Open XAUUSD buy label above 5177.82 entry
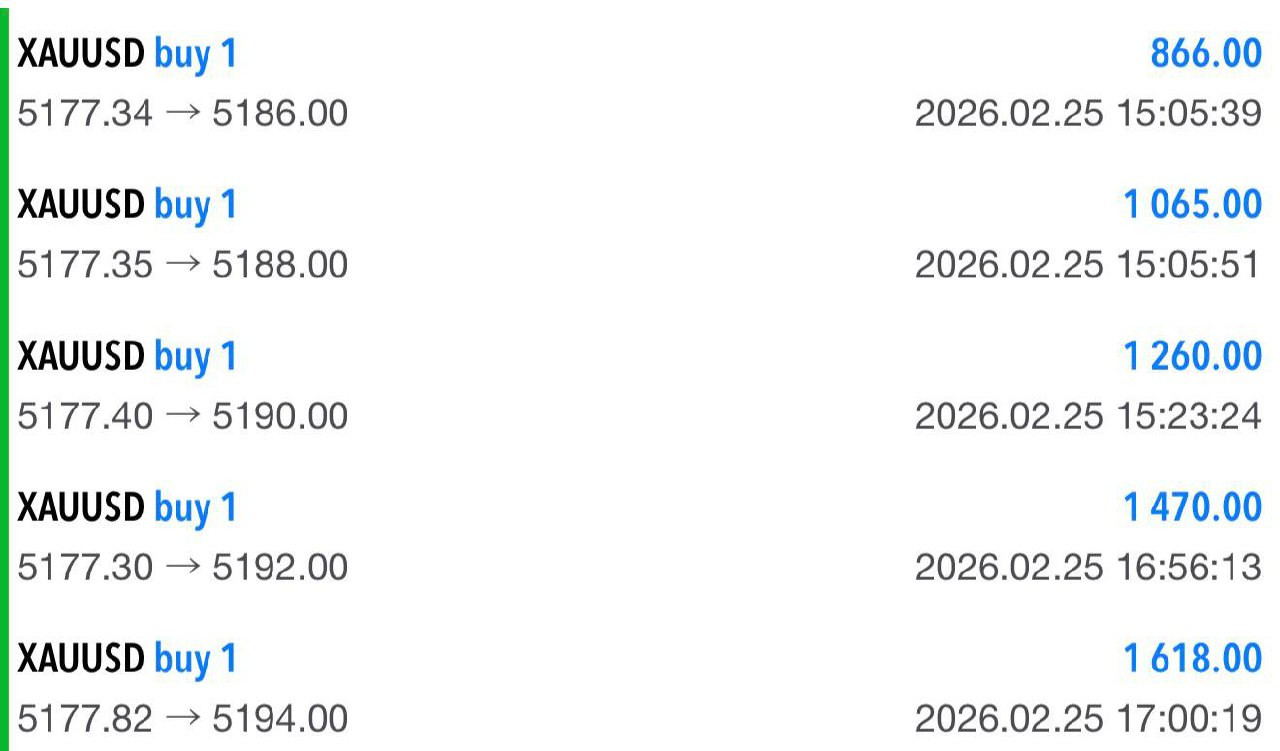This screenshot has width=1280, height=751. [x=127, y=659]
